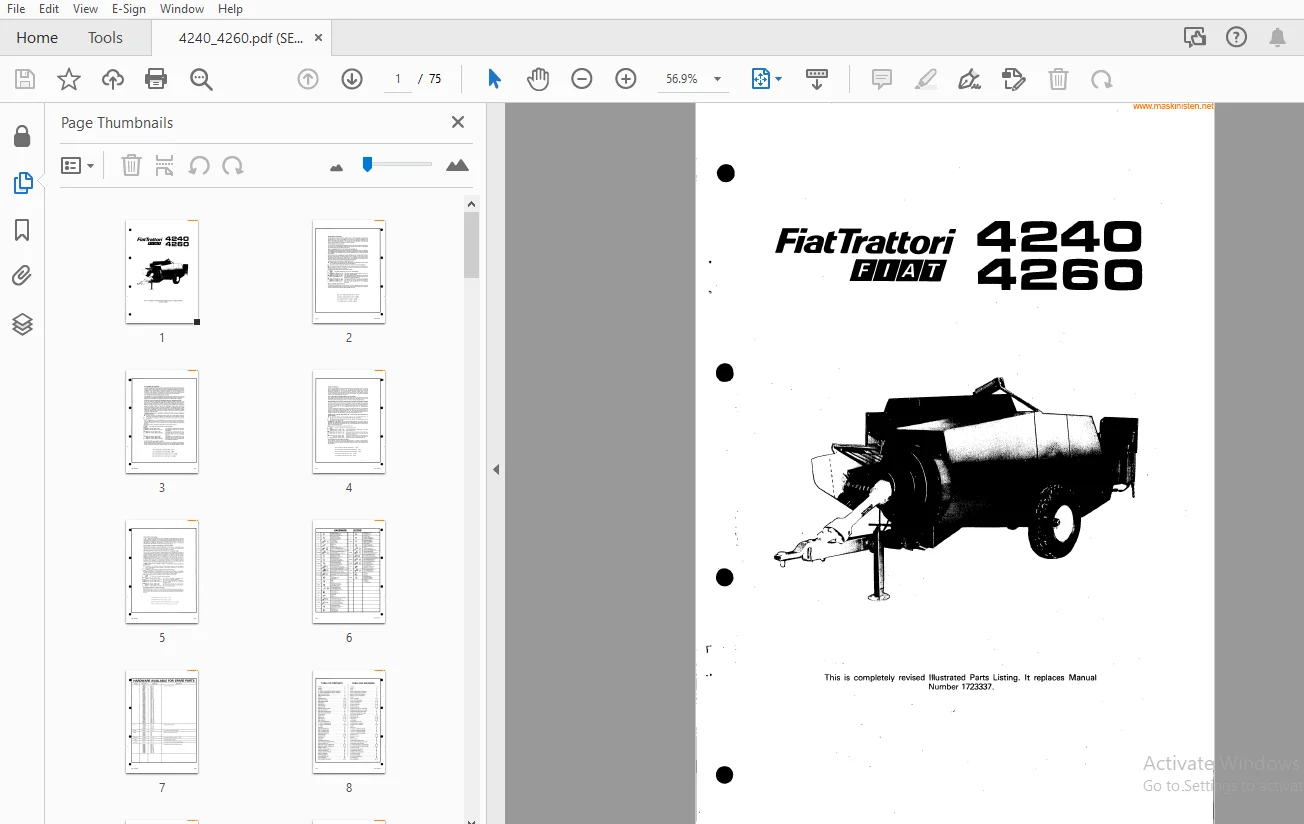Open the notifications bell

pos(1278,38)
